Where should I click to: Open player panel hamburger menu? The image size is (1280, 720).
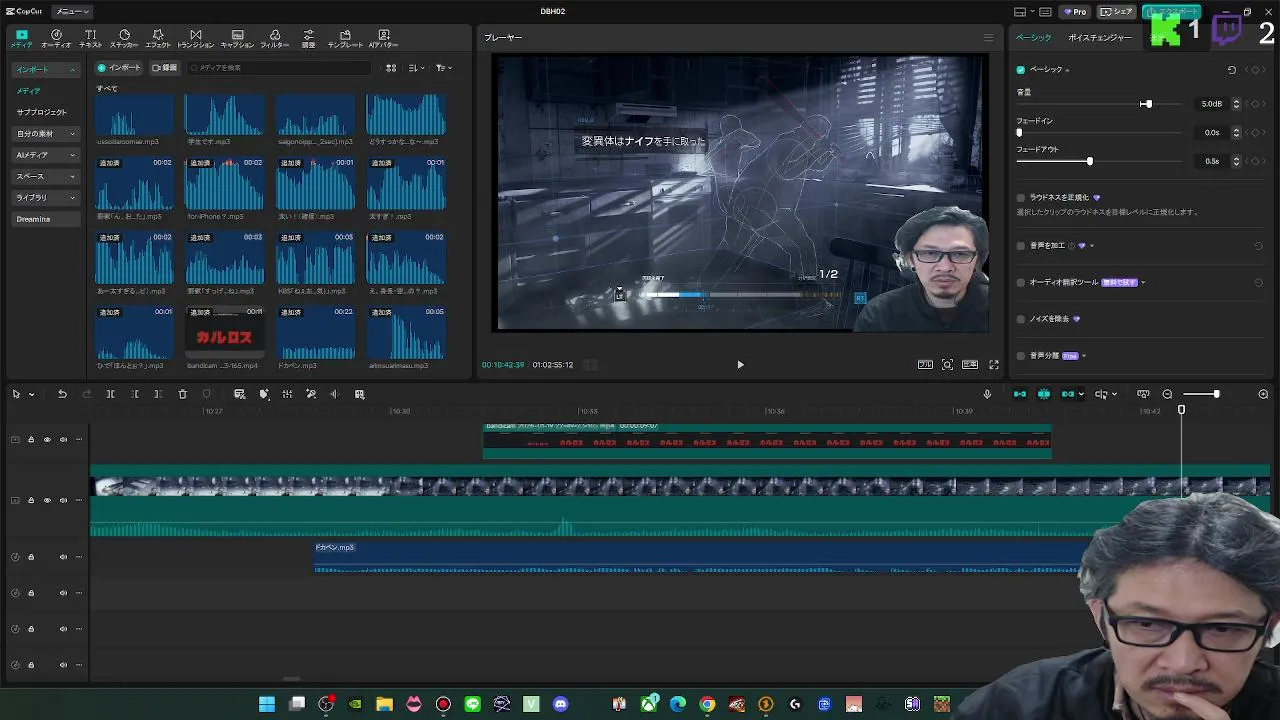tap(988, 38)
